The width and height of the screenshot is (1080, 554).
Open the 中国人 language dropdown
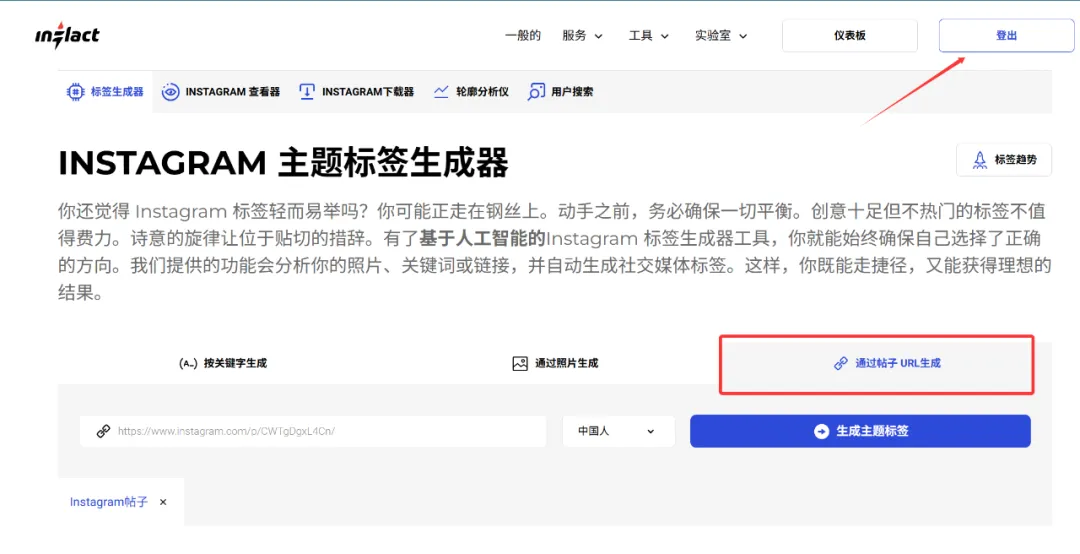[x=619, y=431]
